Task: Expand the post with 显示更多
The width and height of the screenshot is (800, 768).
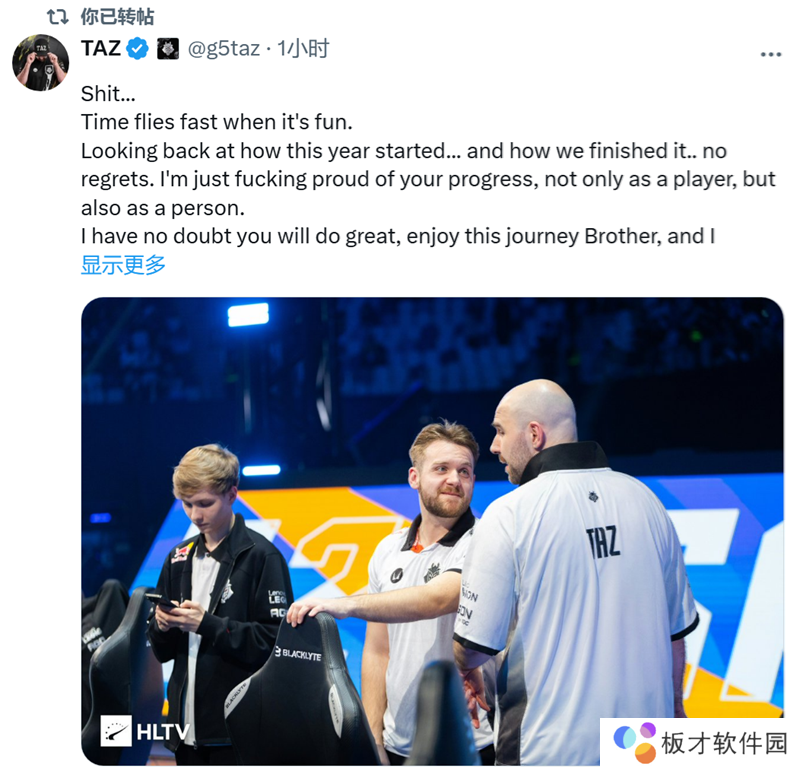Action: tap(123, 265)
